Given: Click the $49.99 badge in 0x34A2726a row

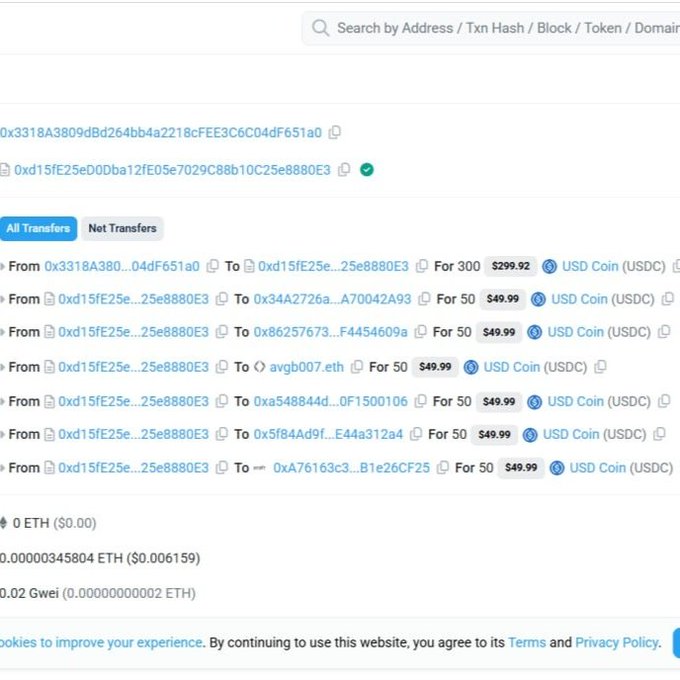Looking at the screenshot, I should pos(503,299).
